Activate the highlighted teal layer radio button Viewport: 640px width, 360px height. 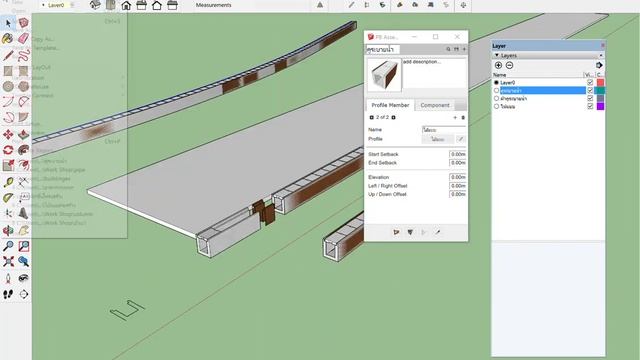coord(496,91)
